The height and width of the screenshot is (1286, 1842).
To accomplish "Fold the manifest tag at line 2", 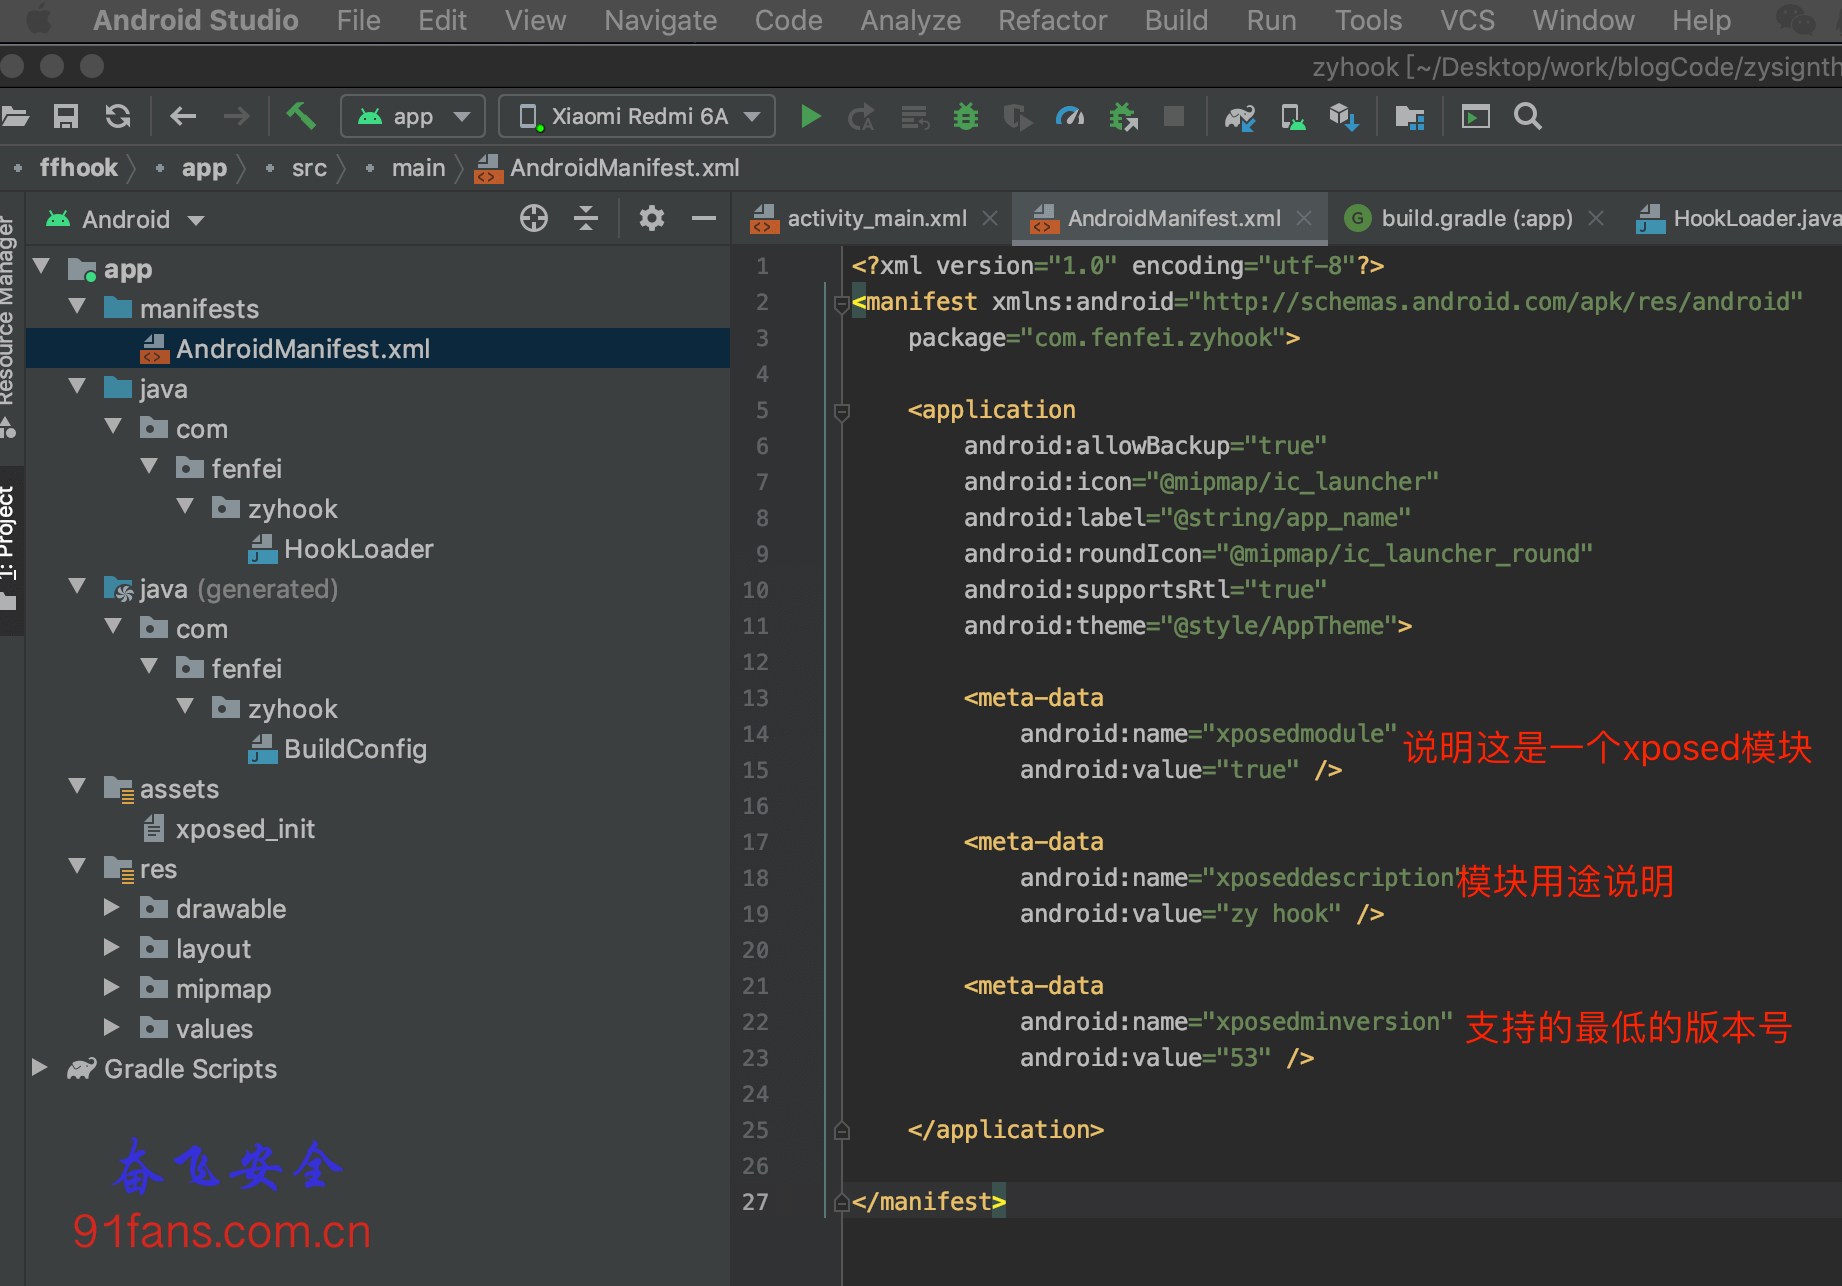I will 842,302.
